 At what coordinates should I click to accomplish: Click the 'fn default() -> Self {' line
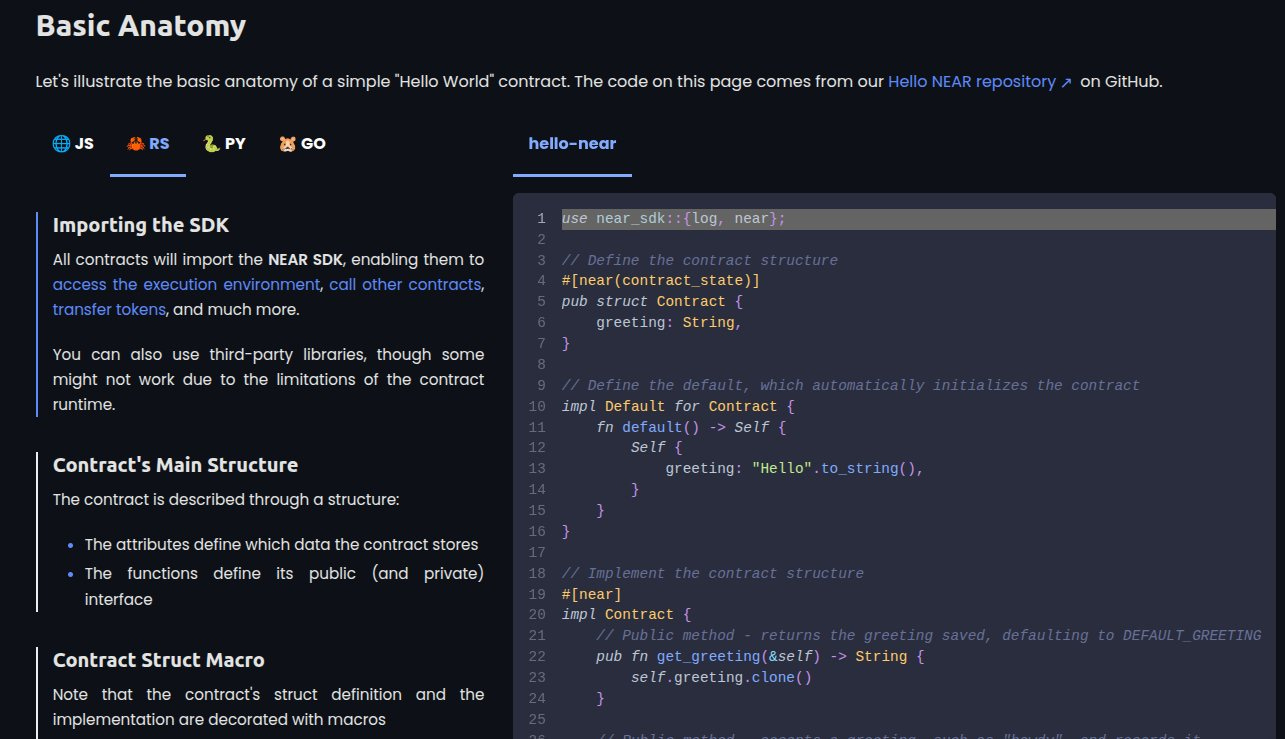point(691,427)
